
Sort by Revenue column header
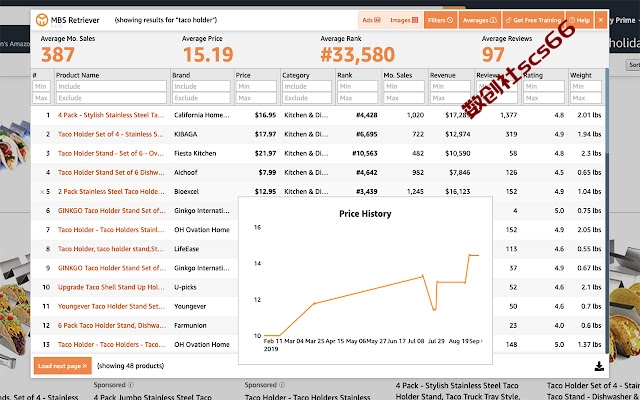[443, 75]
